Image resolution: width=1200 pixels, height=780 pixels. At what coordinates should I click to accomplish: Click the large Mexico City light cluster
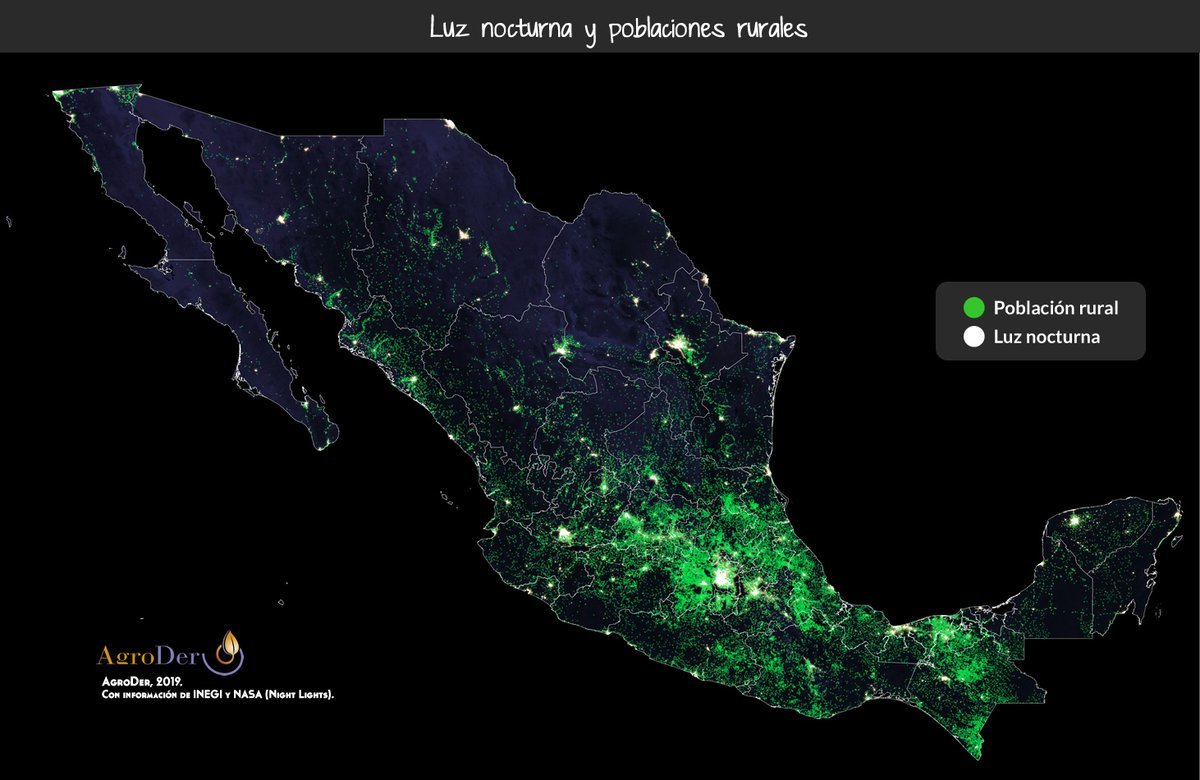[722, 577]
